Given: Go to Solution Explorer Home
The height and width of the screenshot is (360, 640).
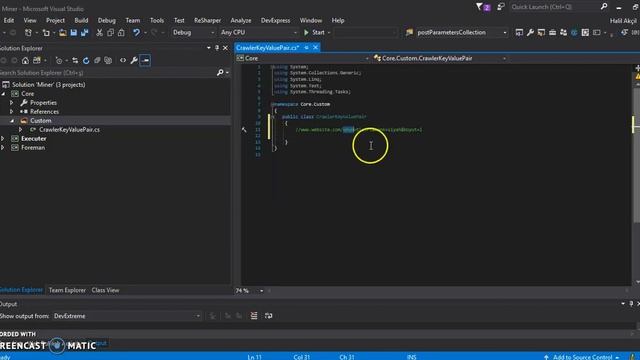Looking at the screenshot, I should pyautogui.click(x=25, y=60).
